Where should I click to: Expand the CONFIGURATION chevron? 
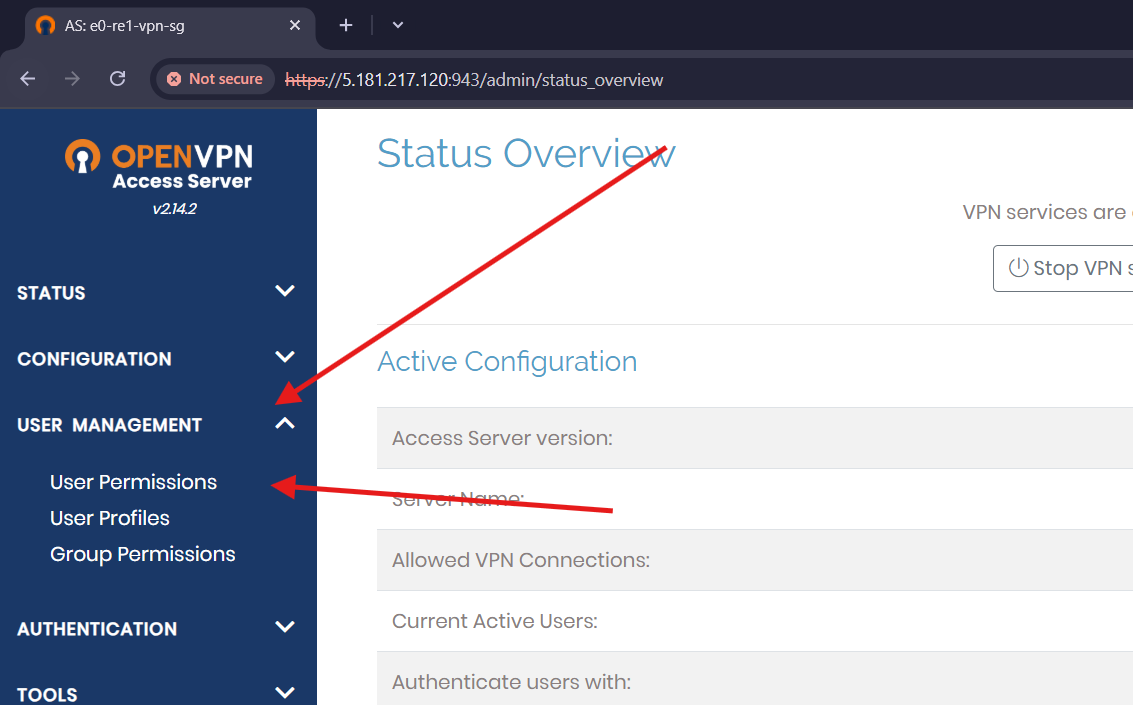point(285,357)
